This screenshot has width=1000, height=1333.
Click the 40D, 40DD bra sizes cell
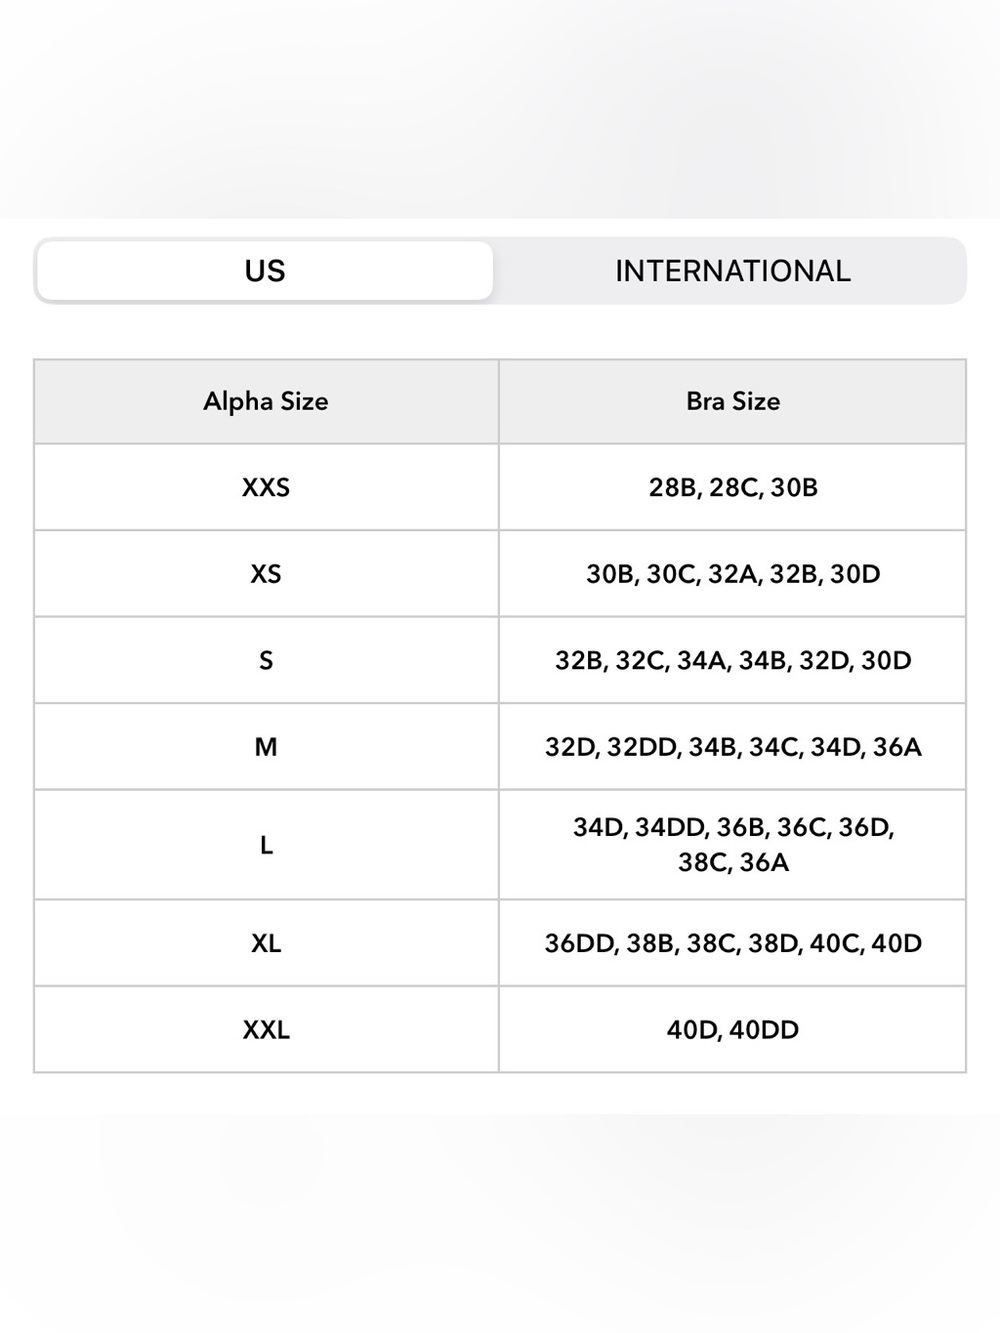tap(733, 1030)
